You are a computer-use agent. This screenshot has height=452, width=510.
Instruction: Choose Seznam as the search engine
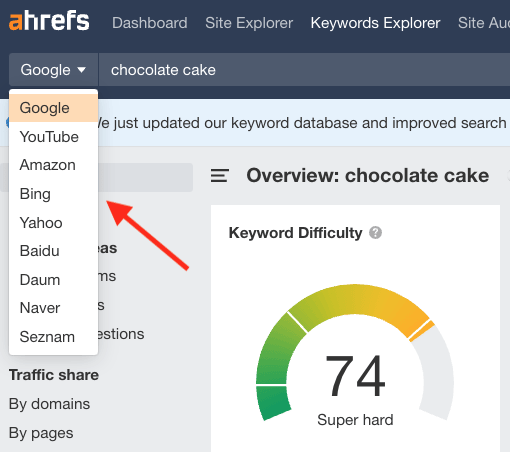tap(54, 336)
